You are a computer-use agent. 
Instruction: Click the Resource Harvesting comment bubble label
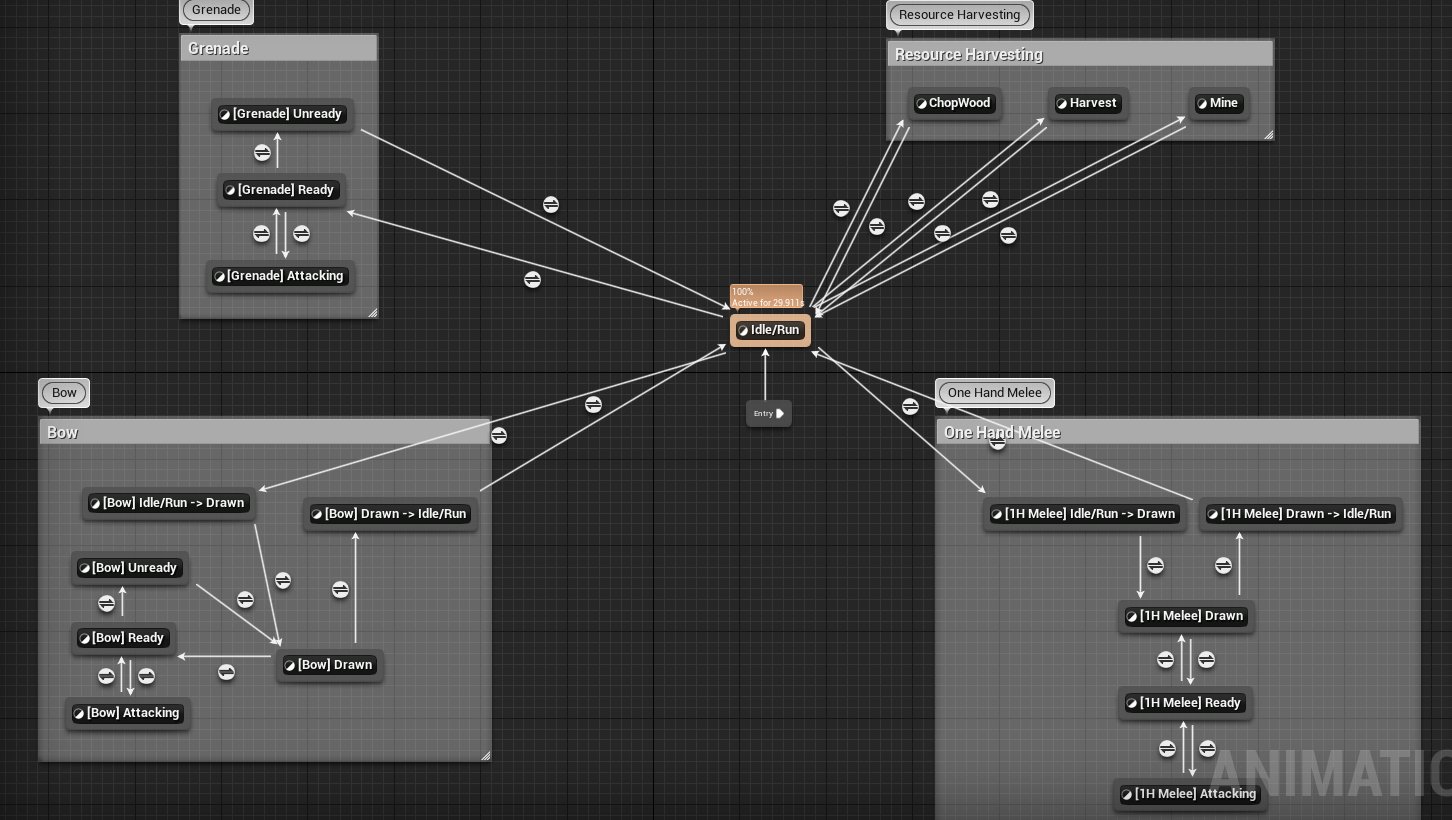coord(959,15)
